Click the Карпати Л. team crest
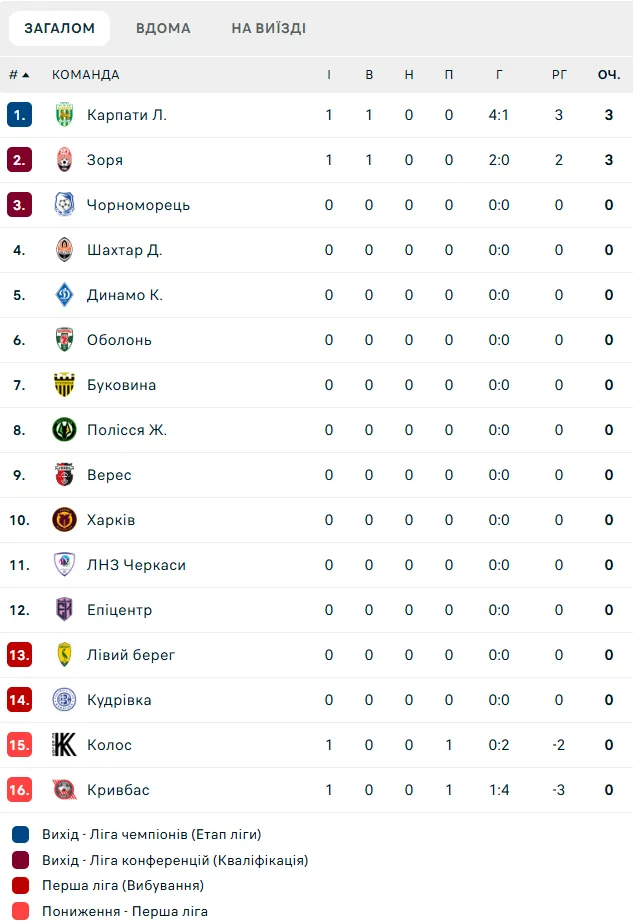This screenshot has width=633, height=922. click(x=64, y=115)
